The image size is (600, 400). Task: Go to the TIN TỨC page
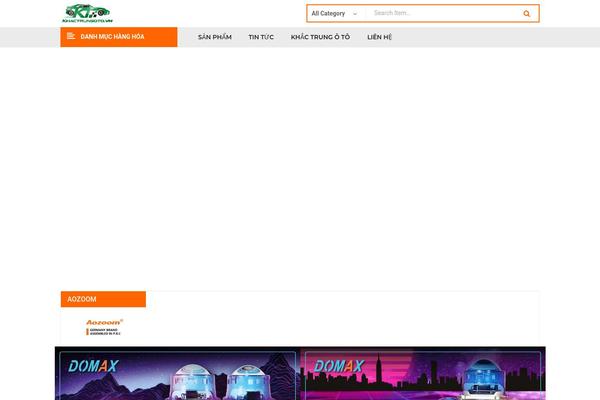click(261, 37)
